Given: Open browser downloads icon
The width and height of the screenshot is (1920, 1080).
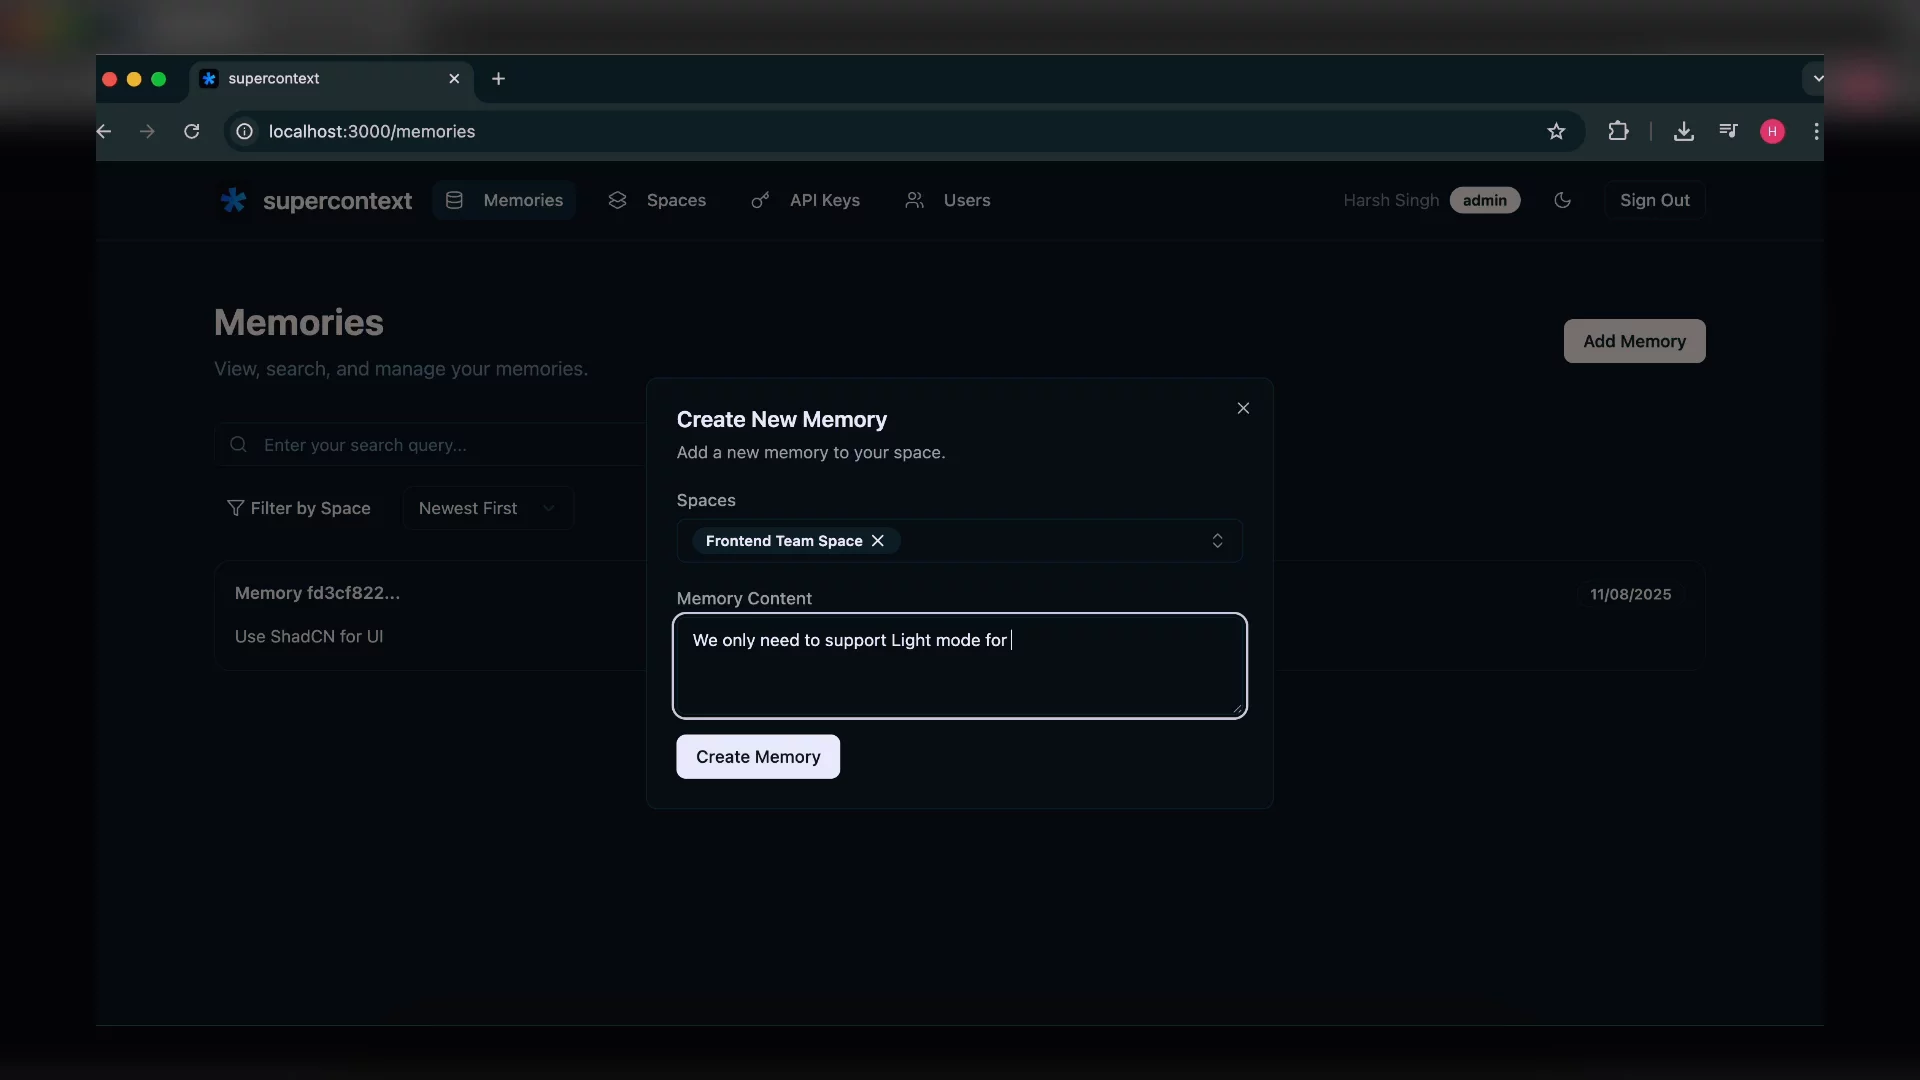Looking at the screenshot, I should point(1684,132).
